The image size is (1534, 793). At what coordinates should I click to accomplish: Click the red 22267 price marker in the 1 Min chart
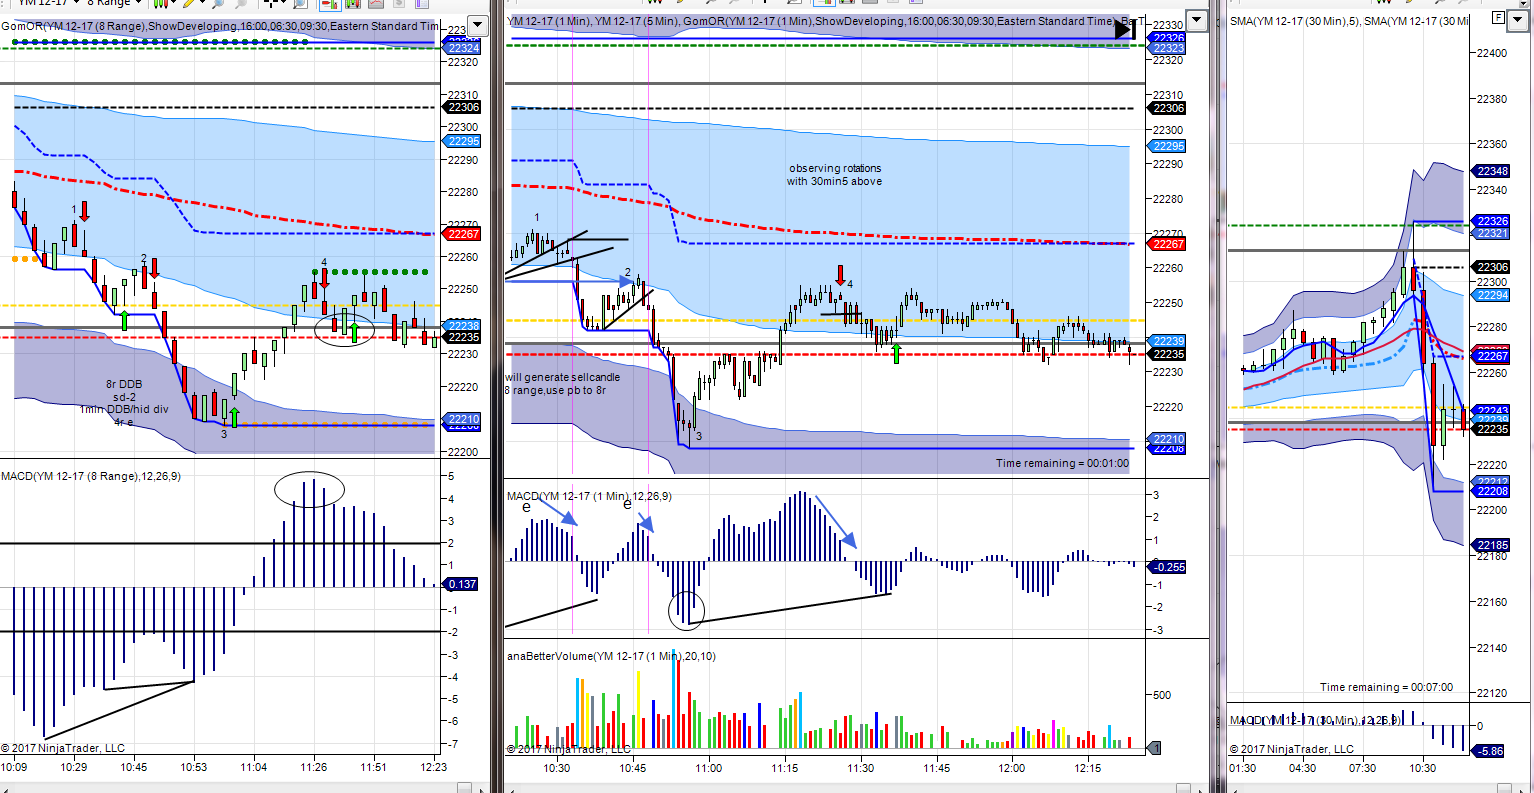coord(1168,244)
